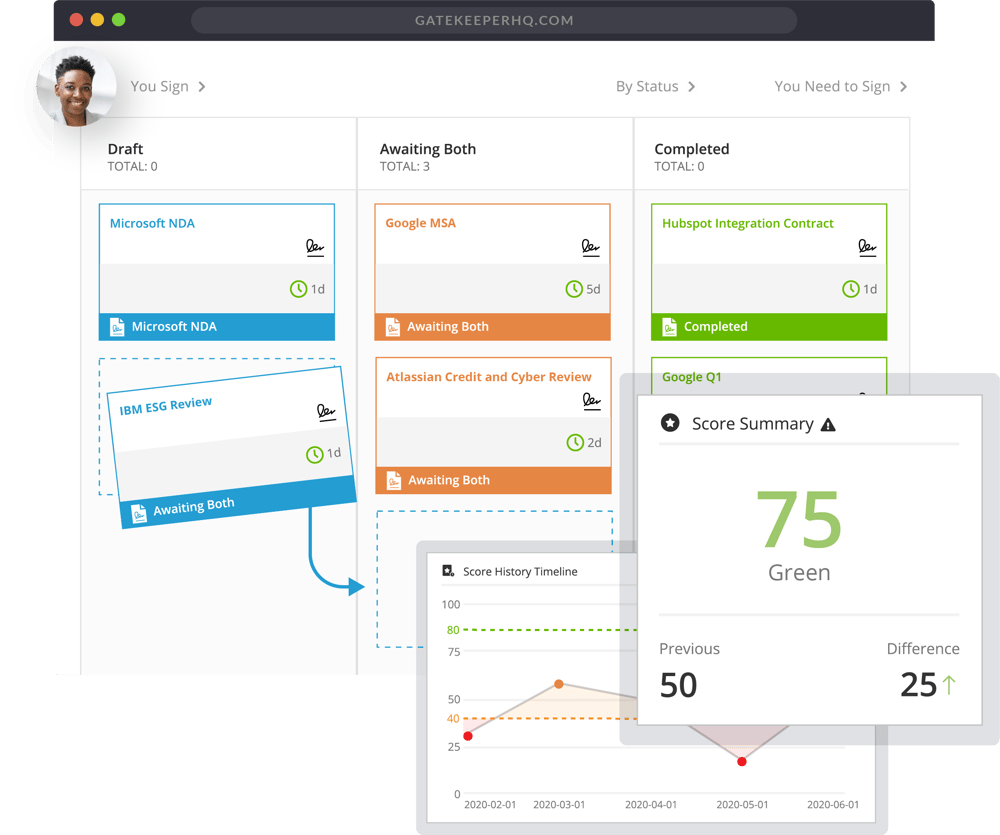The image size is (1000, 835).
Task: Click red data point at 2020-02-01
Action: 467,736
